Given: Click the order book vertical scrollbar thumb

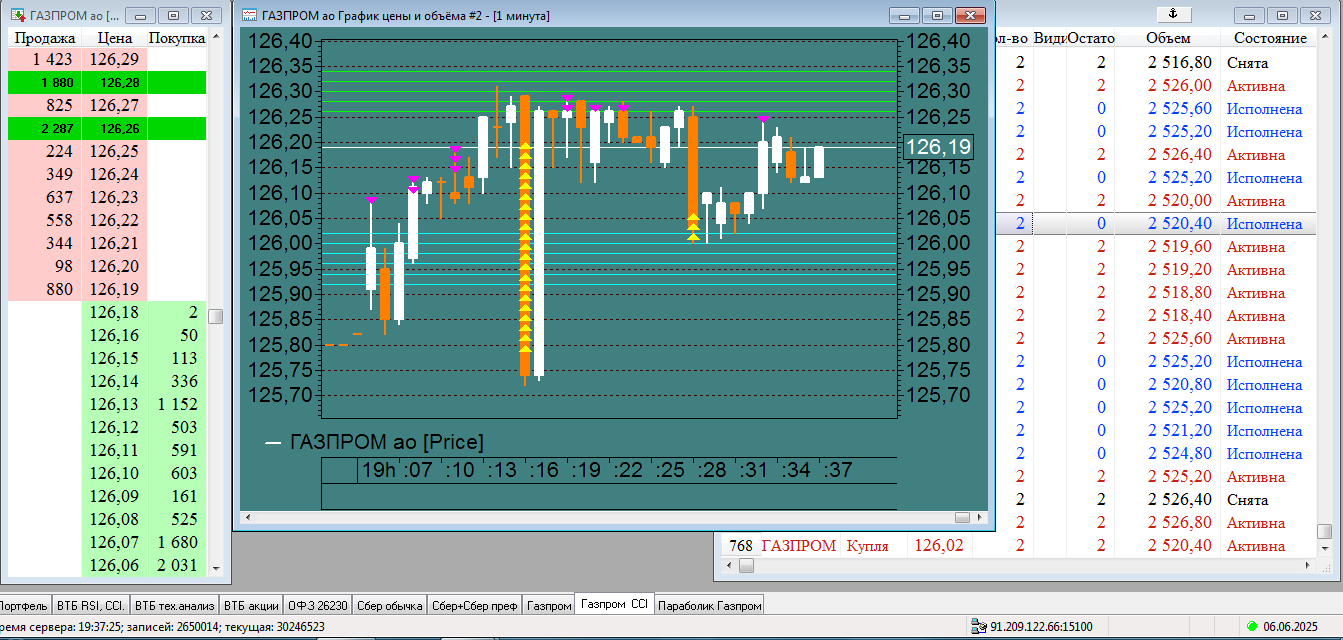Looking at the screenshot, I should coord(215,316).
